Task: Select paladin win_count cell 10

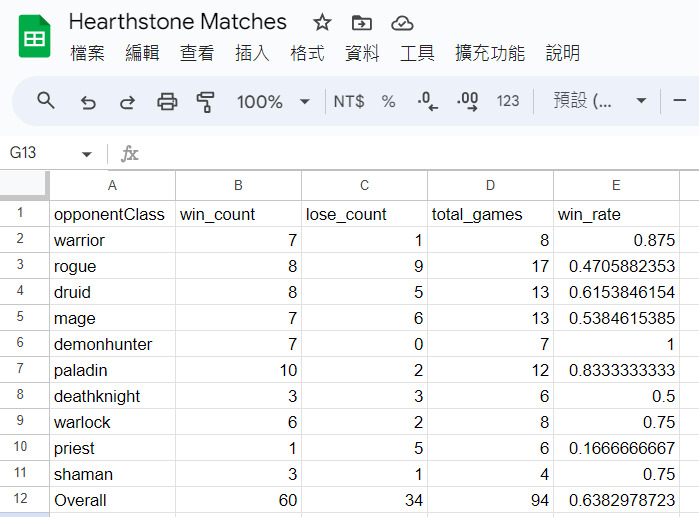Action: click(x=238, y=370)
